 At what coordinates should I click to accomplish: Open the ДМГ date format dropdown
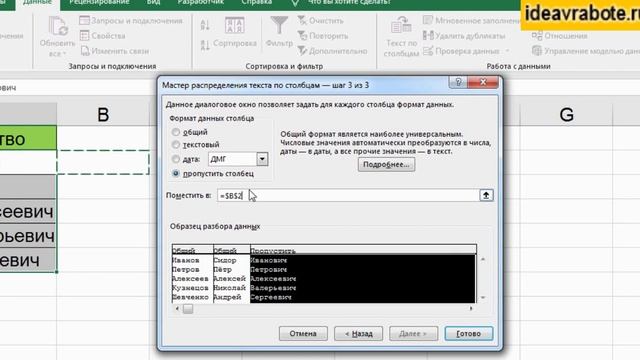[x=262, y=159]
